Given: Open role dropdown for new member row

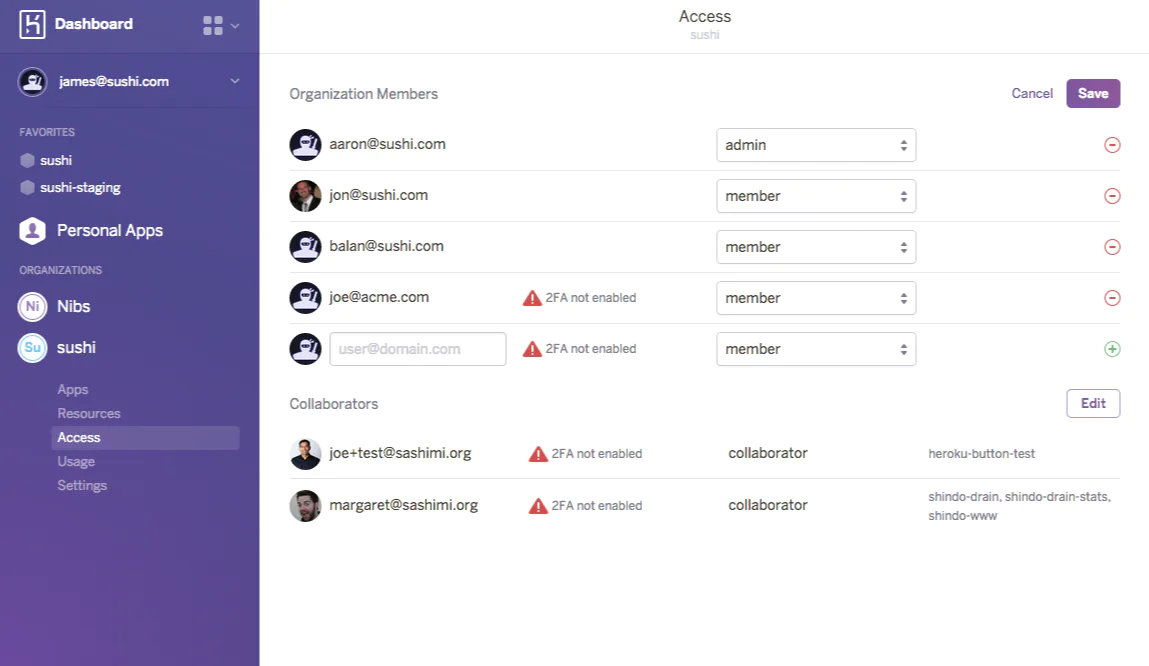Looking at the screenshot, I should 816,349.
